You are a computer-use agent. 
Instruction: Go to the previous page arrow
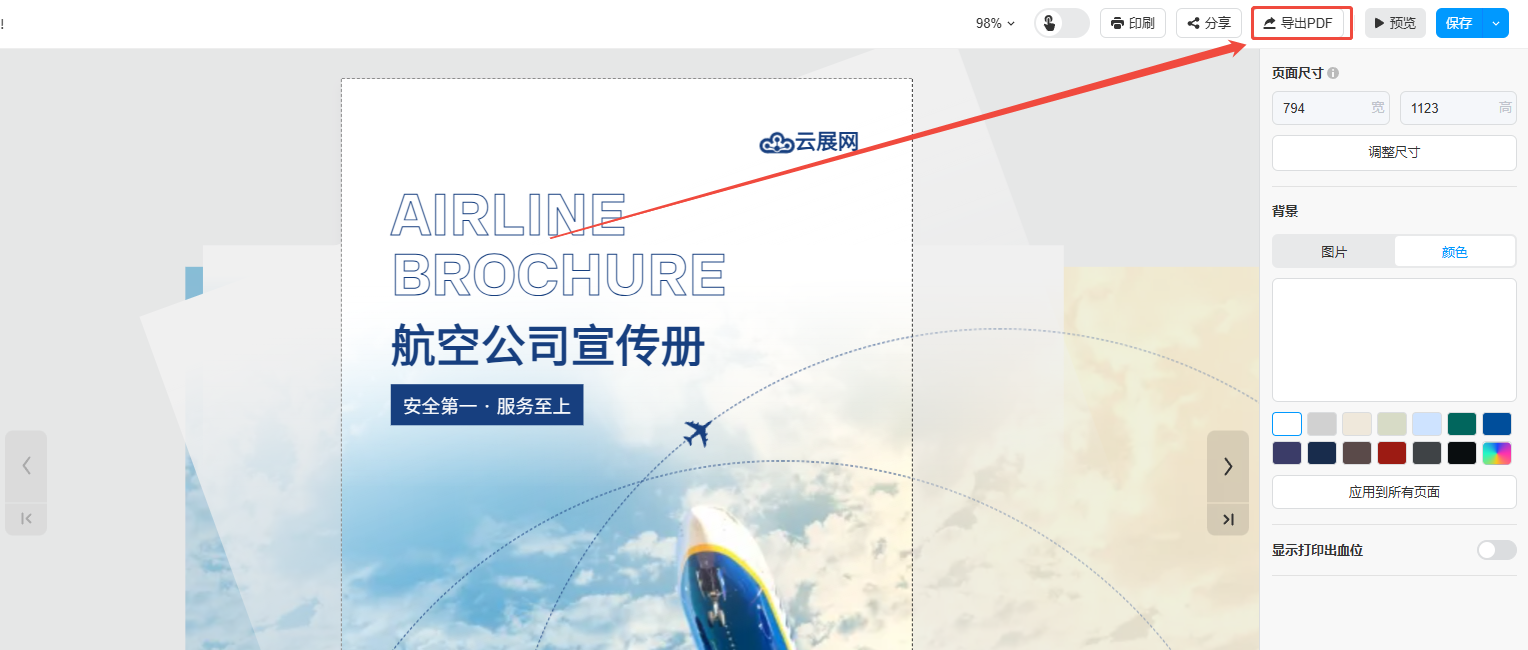(26, 466)
